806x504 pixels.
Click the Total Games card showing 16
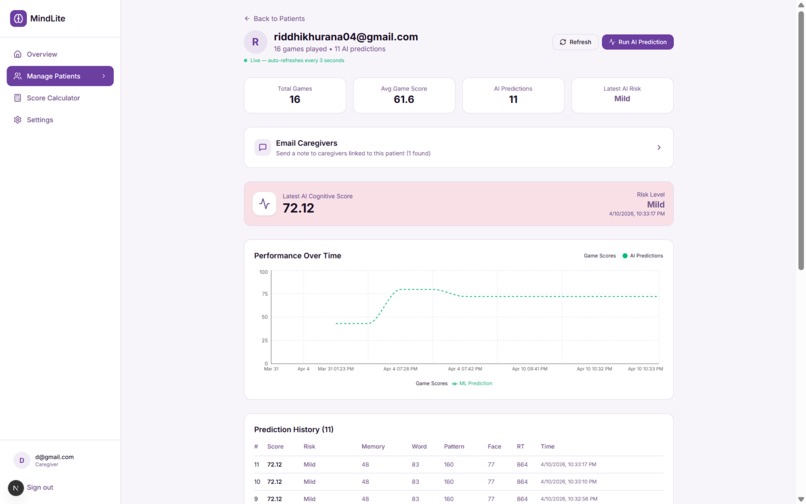coord(295,95)
